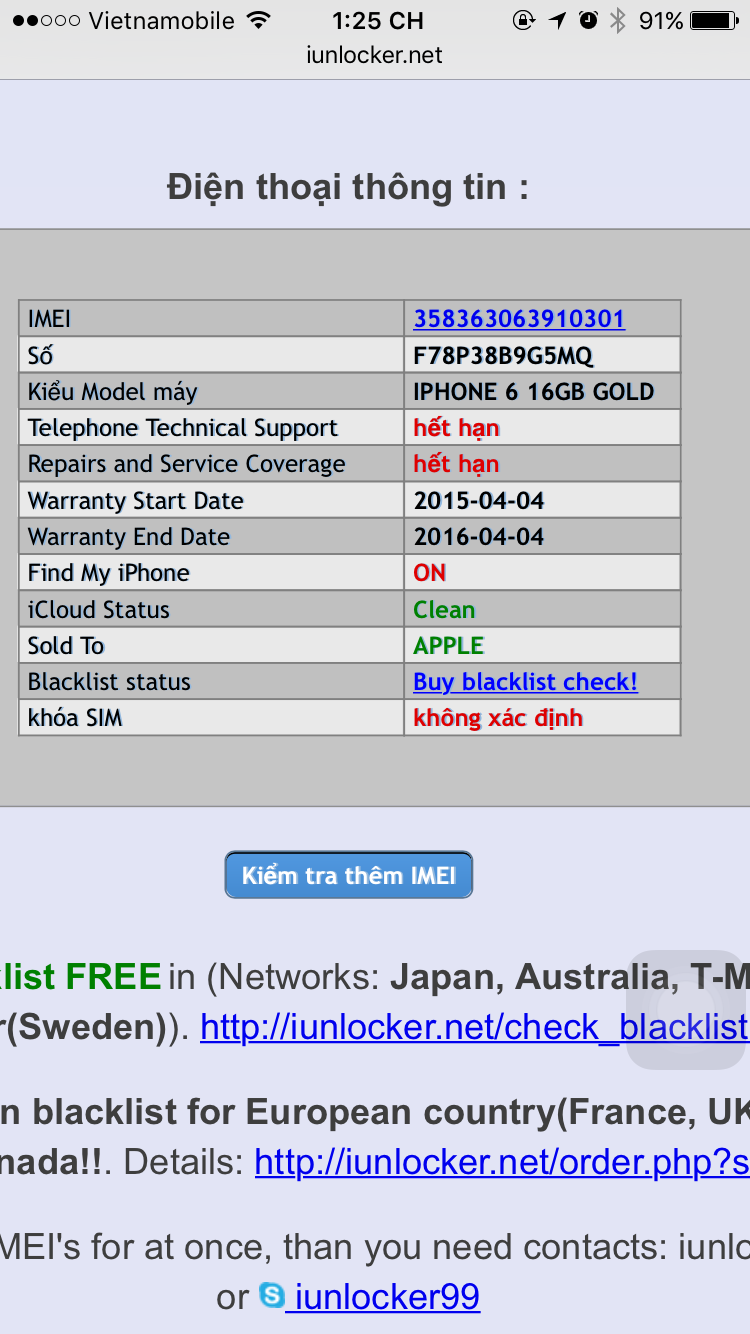
Task: Click the Warranty Start Date label
Action: coord(136,500)
